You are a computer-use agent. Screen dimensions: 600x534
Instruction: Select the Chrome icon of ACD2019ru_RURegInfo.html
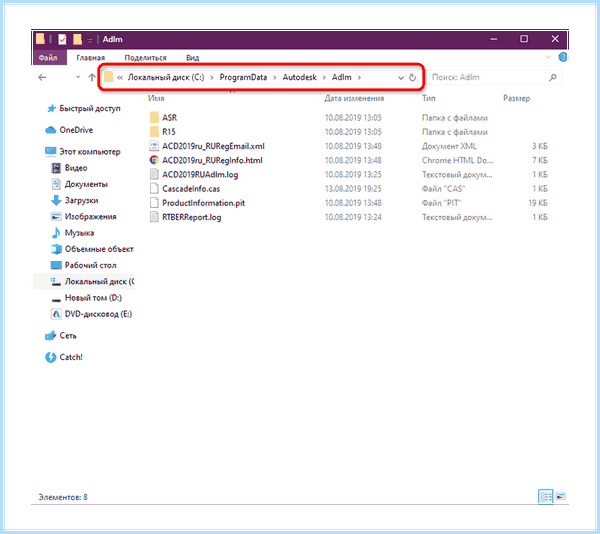click(154, 160)
